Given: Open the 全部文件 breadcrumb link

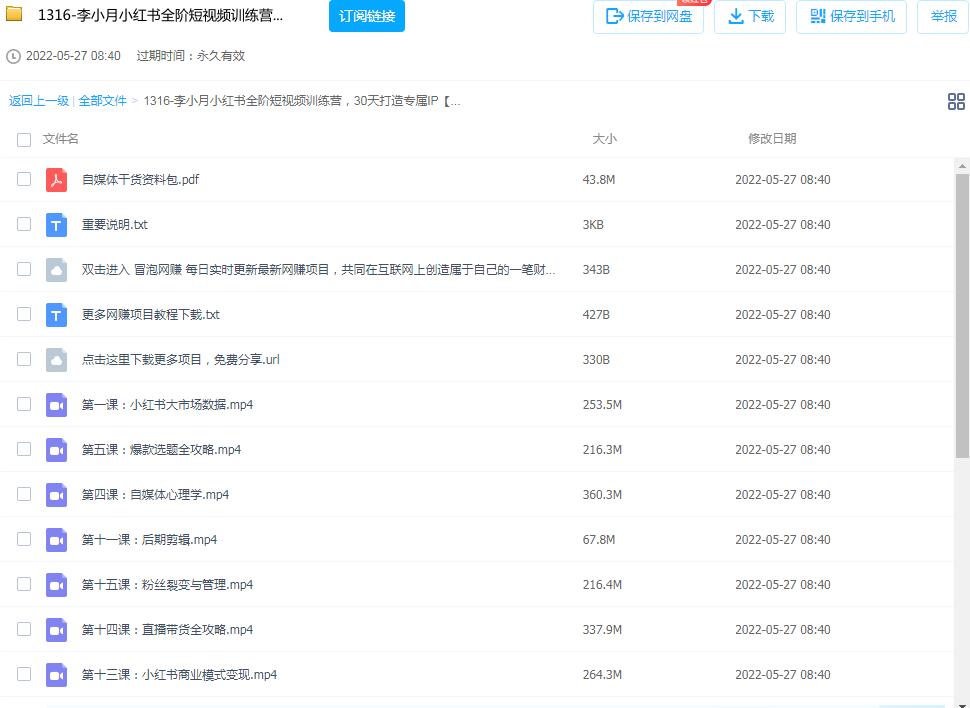Looking at the screenshot, I should (x=103, y=101).
